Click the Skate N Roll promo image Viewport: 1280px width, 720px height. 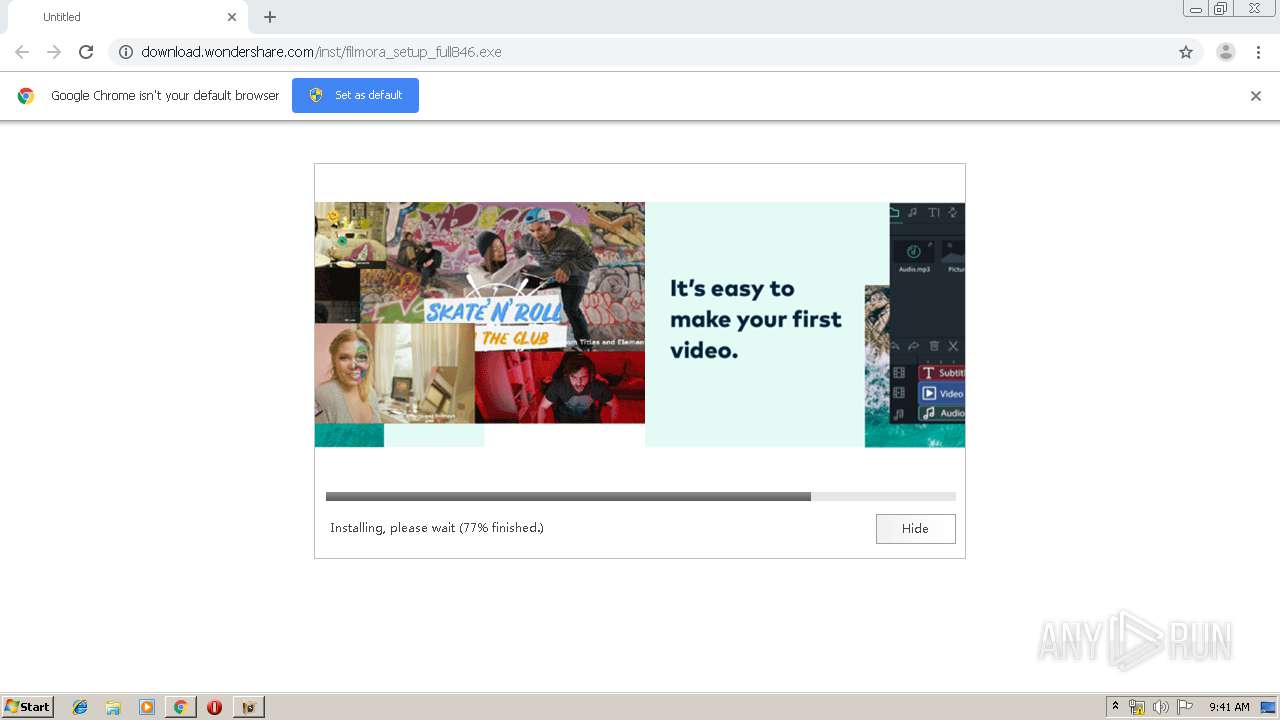click(480, 313)
